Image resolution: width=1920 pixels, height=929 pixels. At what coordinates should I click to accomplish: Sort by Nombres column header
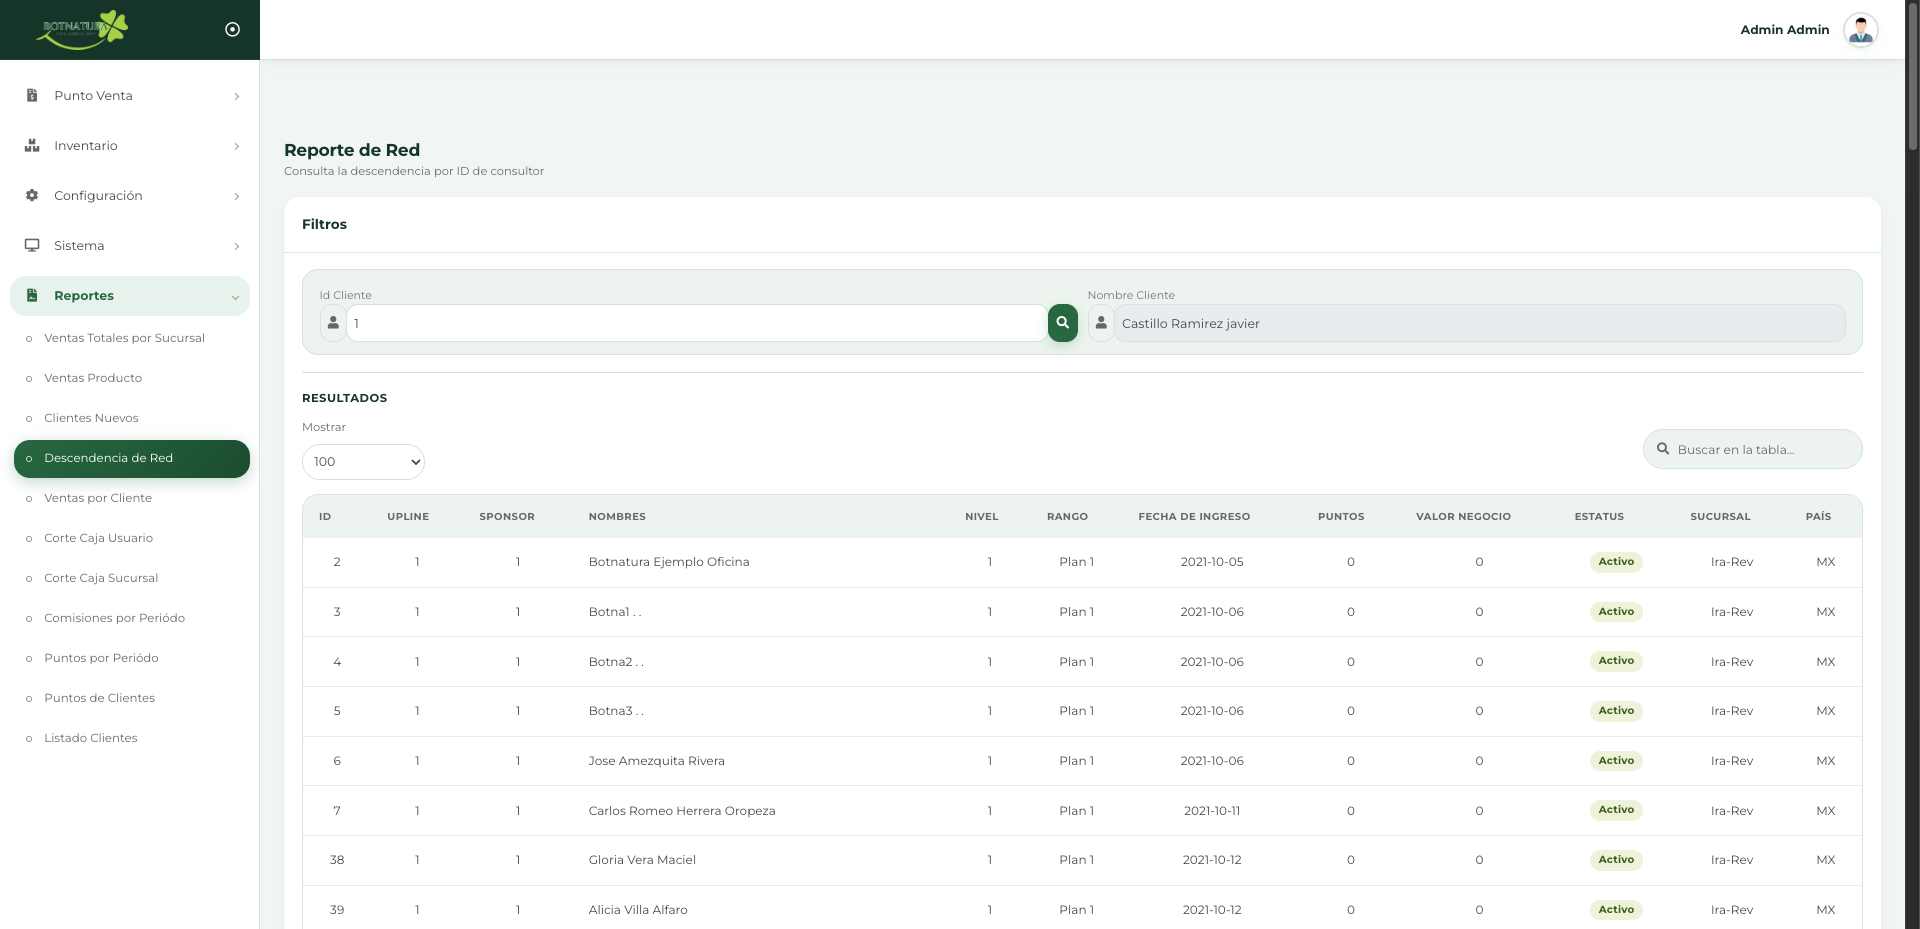pos(617,517)
